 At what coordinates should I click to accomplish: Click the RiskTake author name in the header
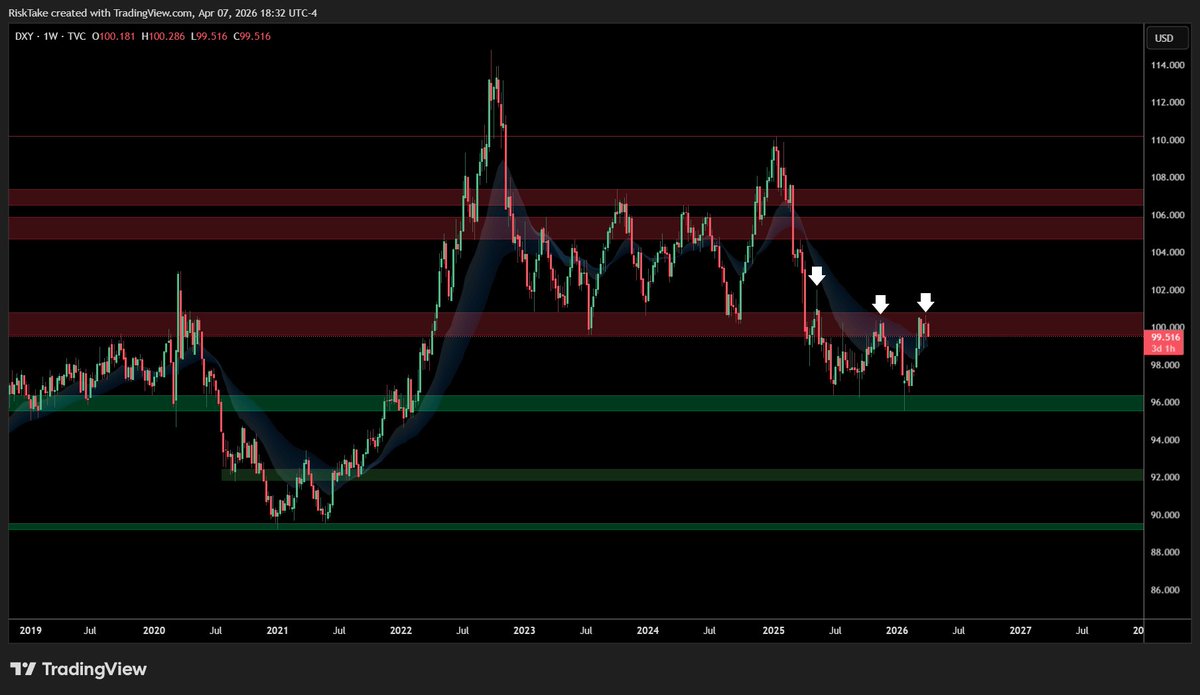26,11
